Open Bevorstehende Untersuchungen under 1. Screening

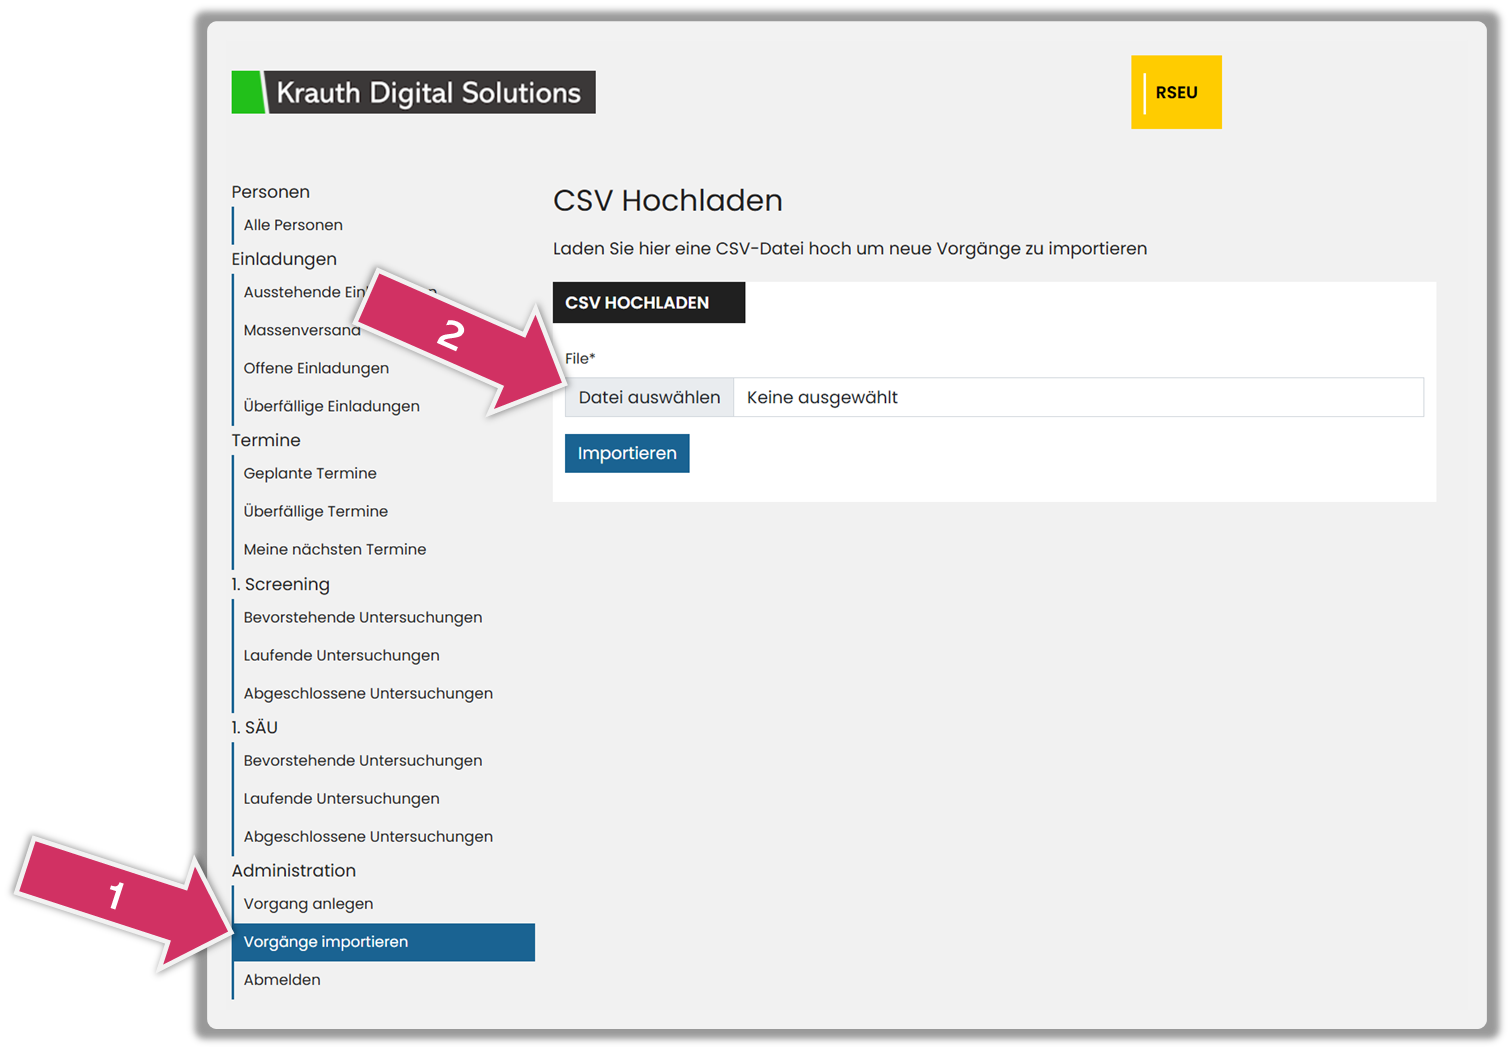(x=363, y=617)
